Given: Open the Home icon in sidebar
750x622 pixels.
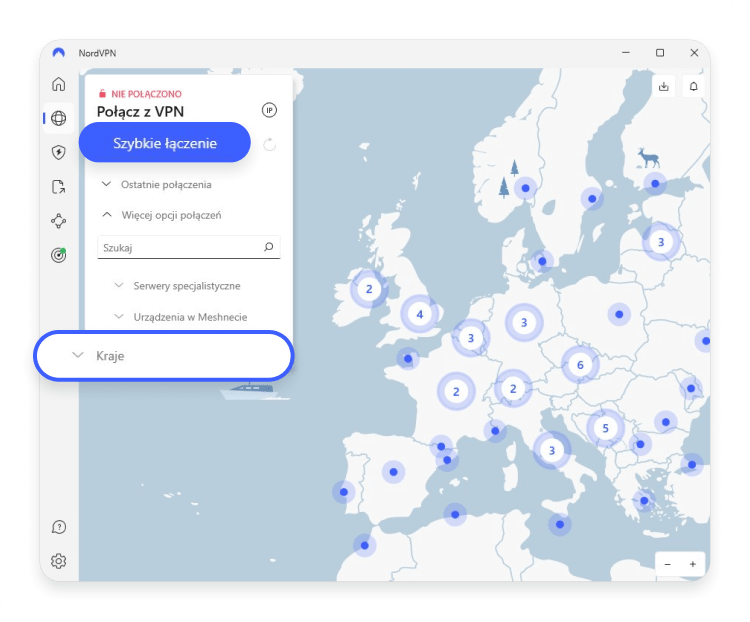Looking at the screenshot, I should [58, 84].
